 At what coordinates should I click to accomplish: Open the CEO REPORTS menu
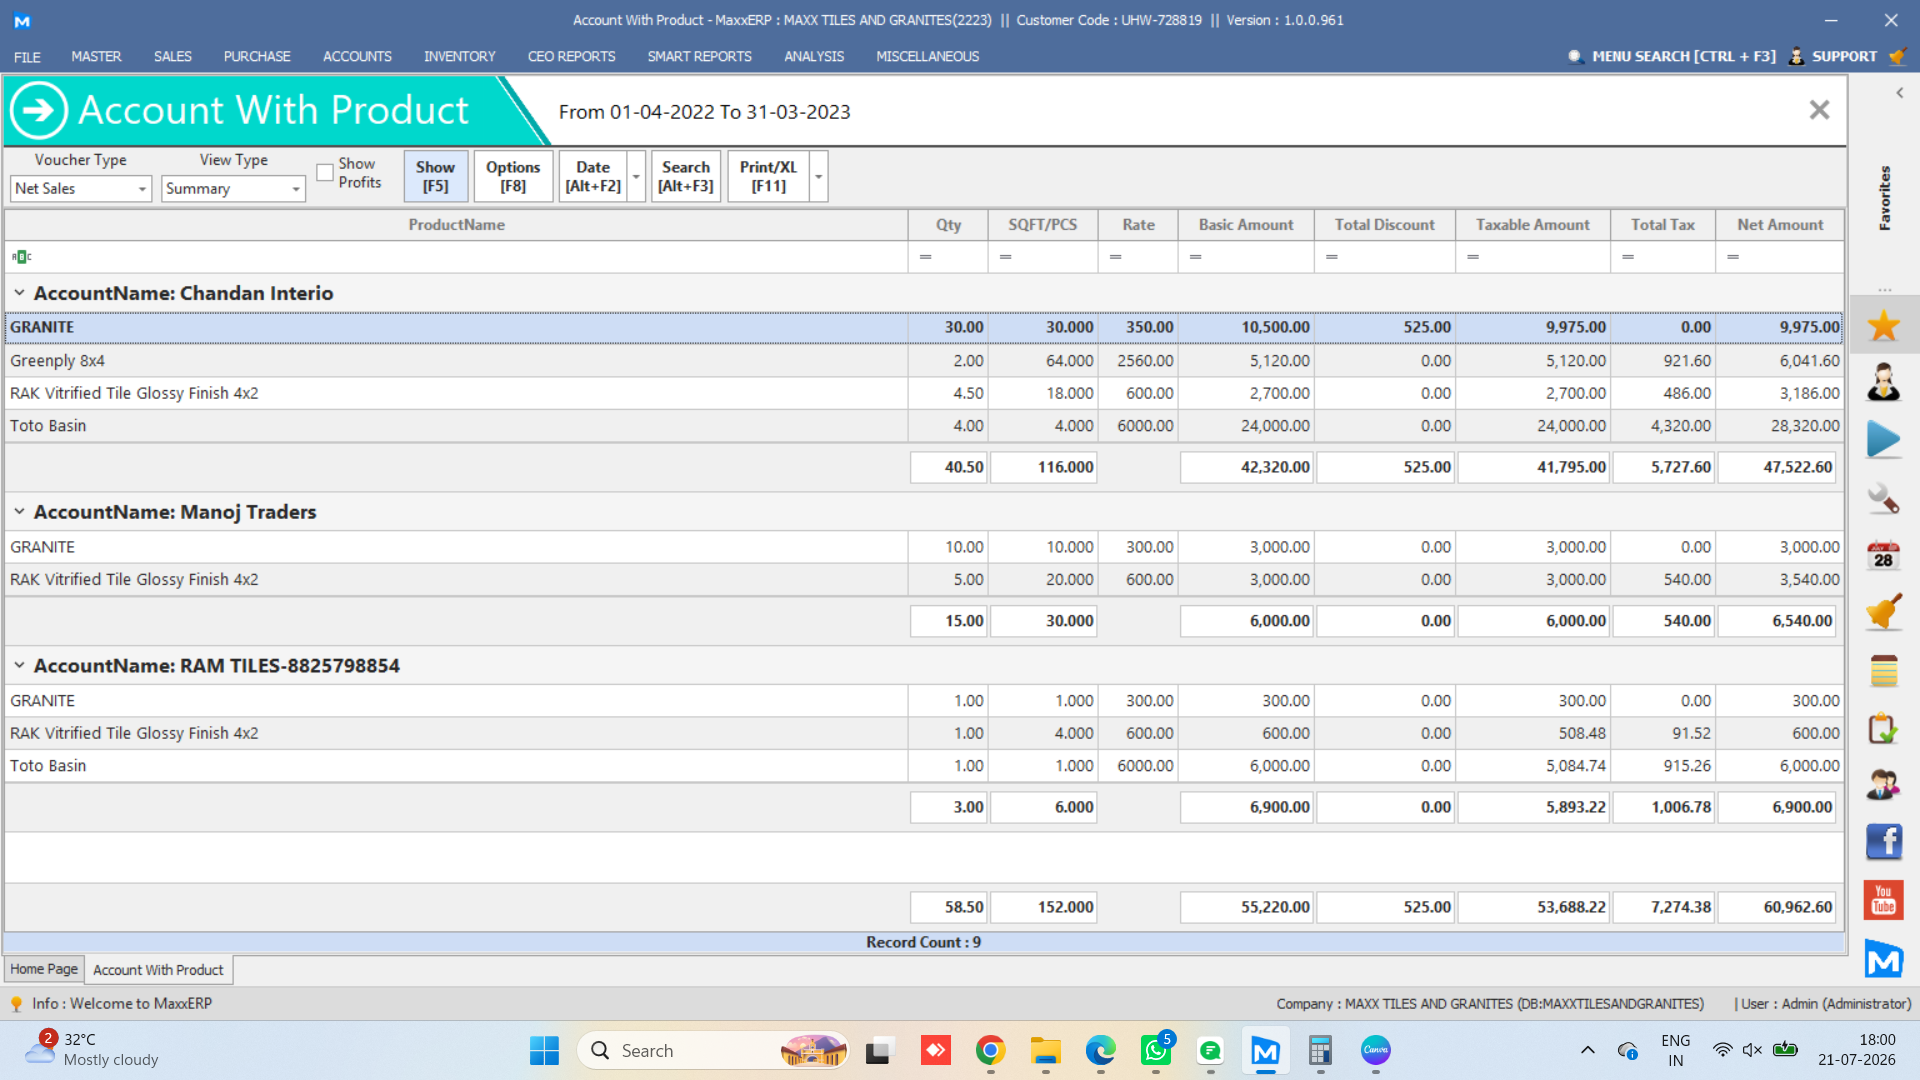pos(572,57)
